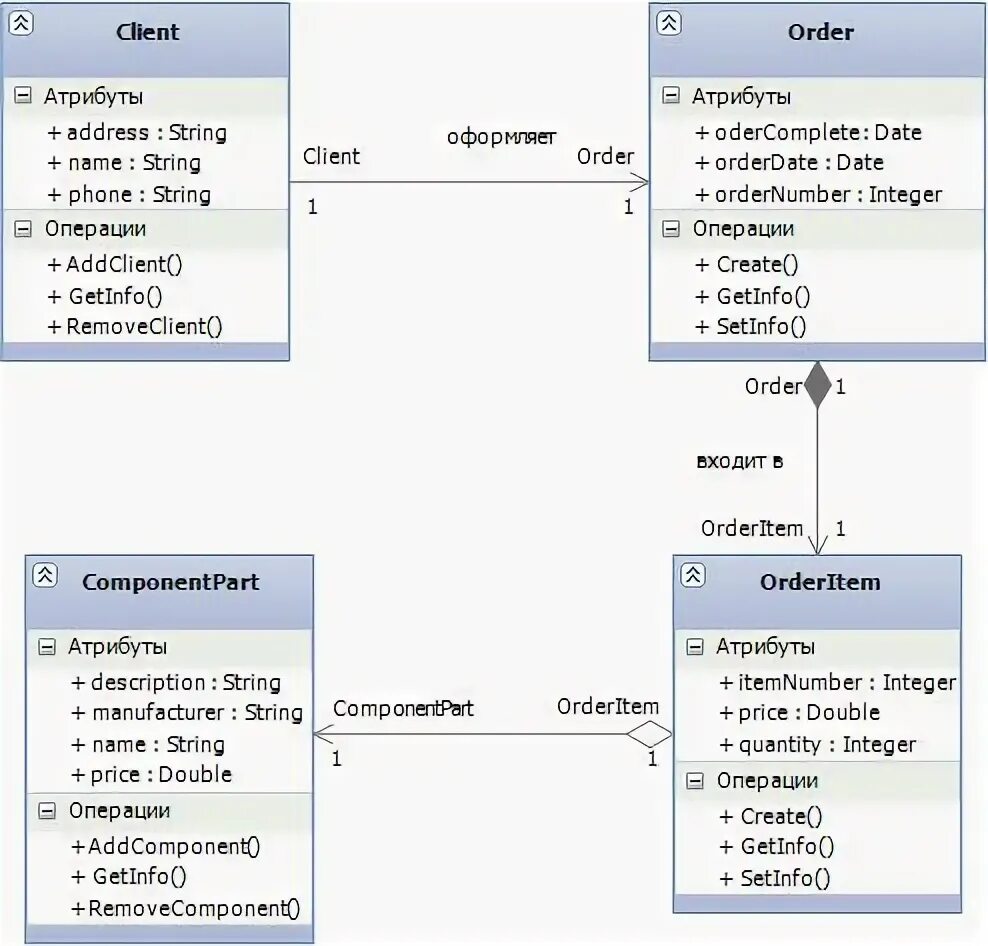
Task: Collapse the Order class shape chevron
Action: tap(669, 24)
